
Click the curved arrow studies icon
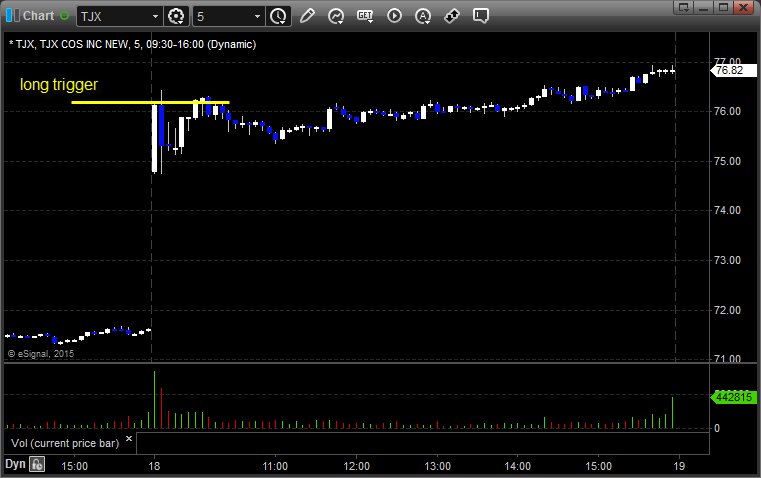(x=336, y=16)
